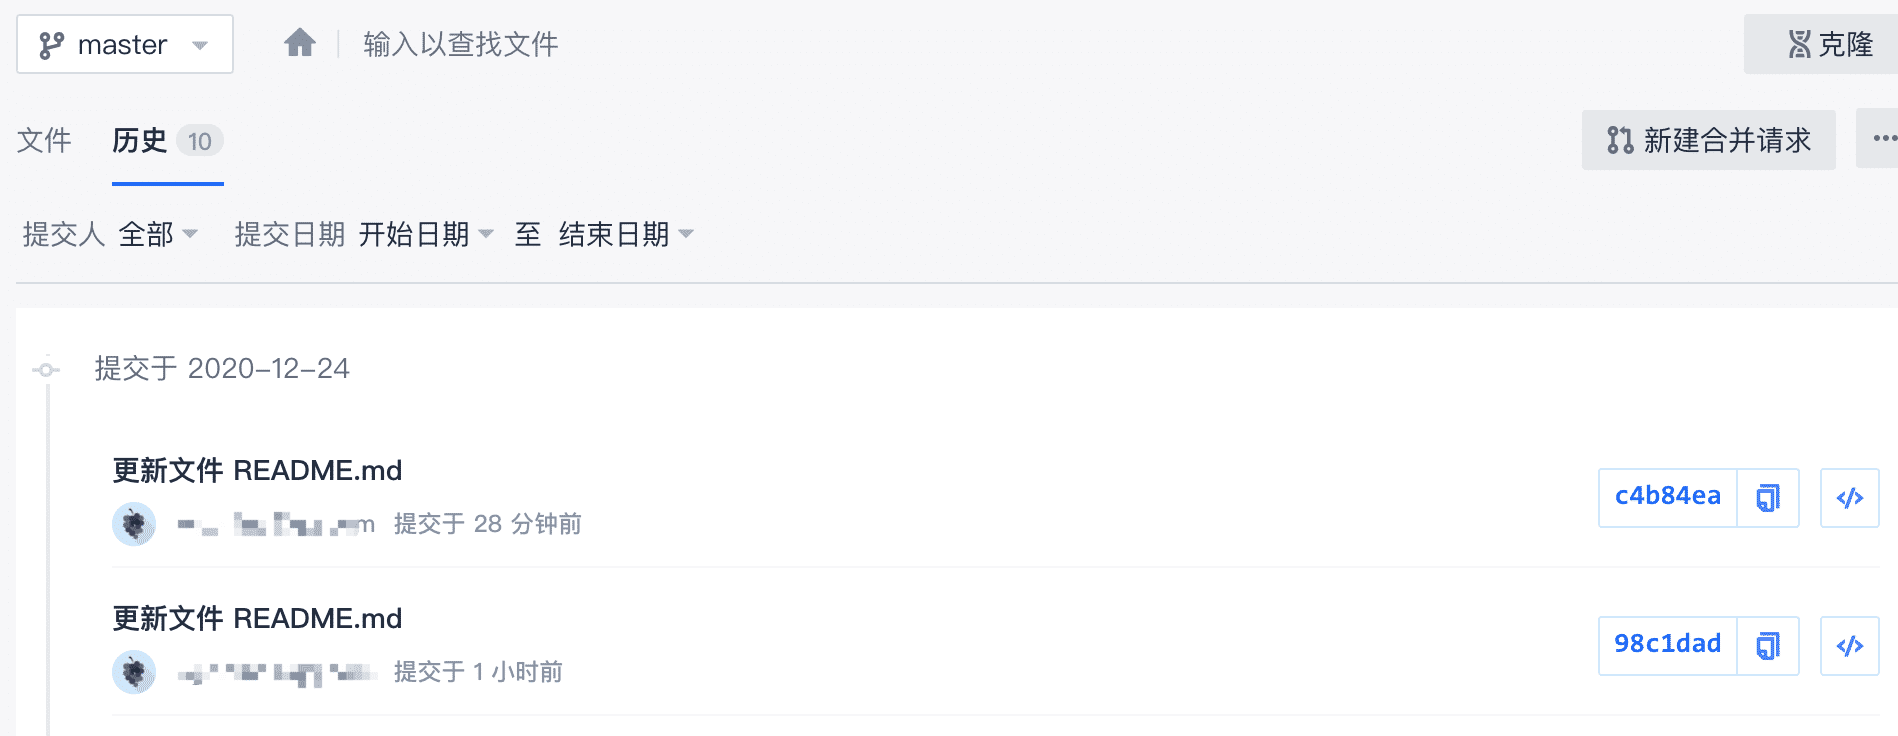Browse code at commit 98c1dad

tap(1849, 645)
